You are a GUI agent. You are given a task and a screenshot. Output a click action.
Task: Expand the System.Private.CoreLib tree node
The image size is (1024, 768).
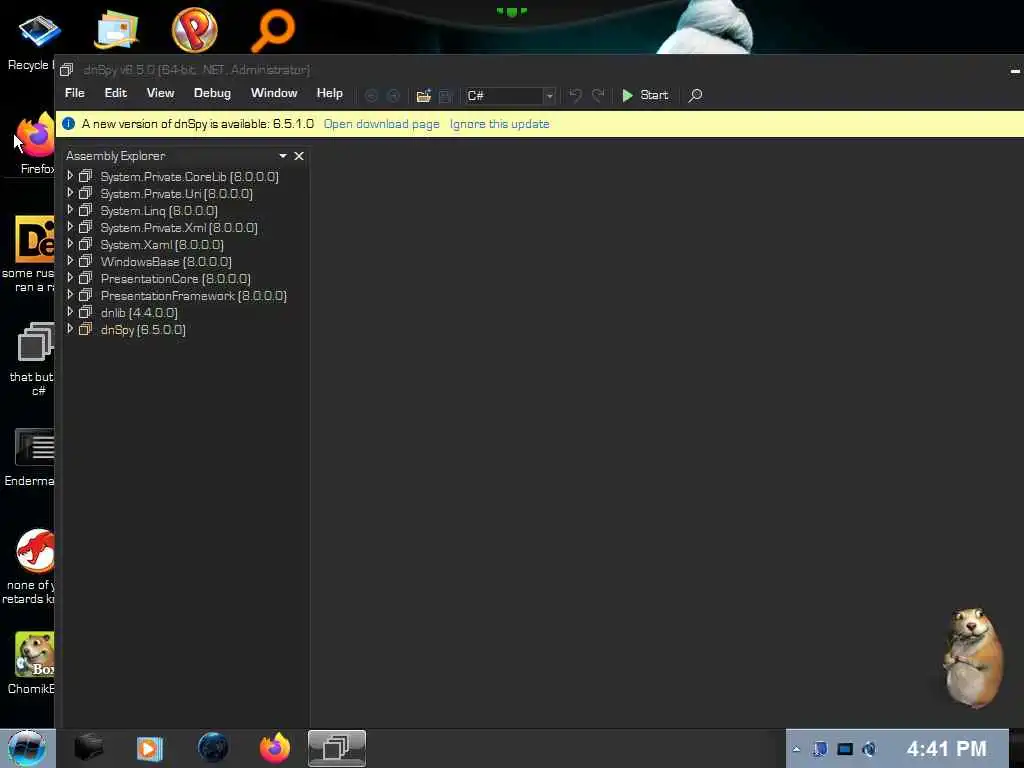[70, 176]
